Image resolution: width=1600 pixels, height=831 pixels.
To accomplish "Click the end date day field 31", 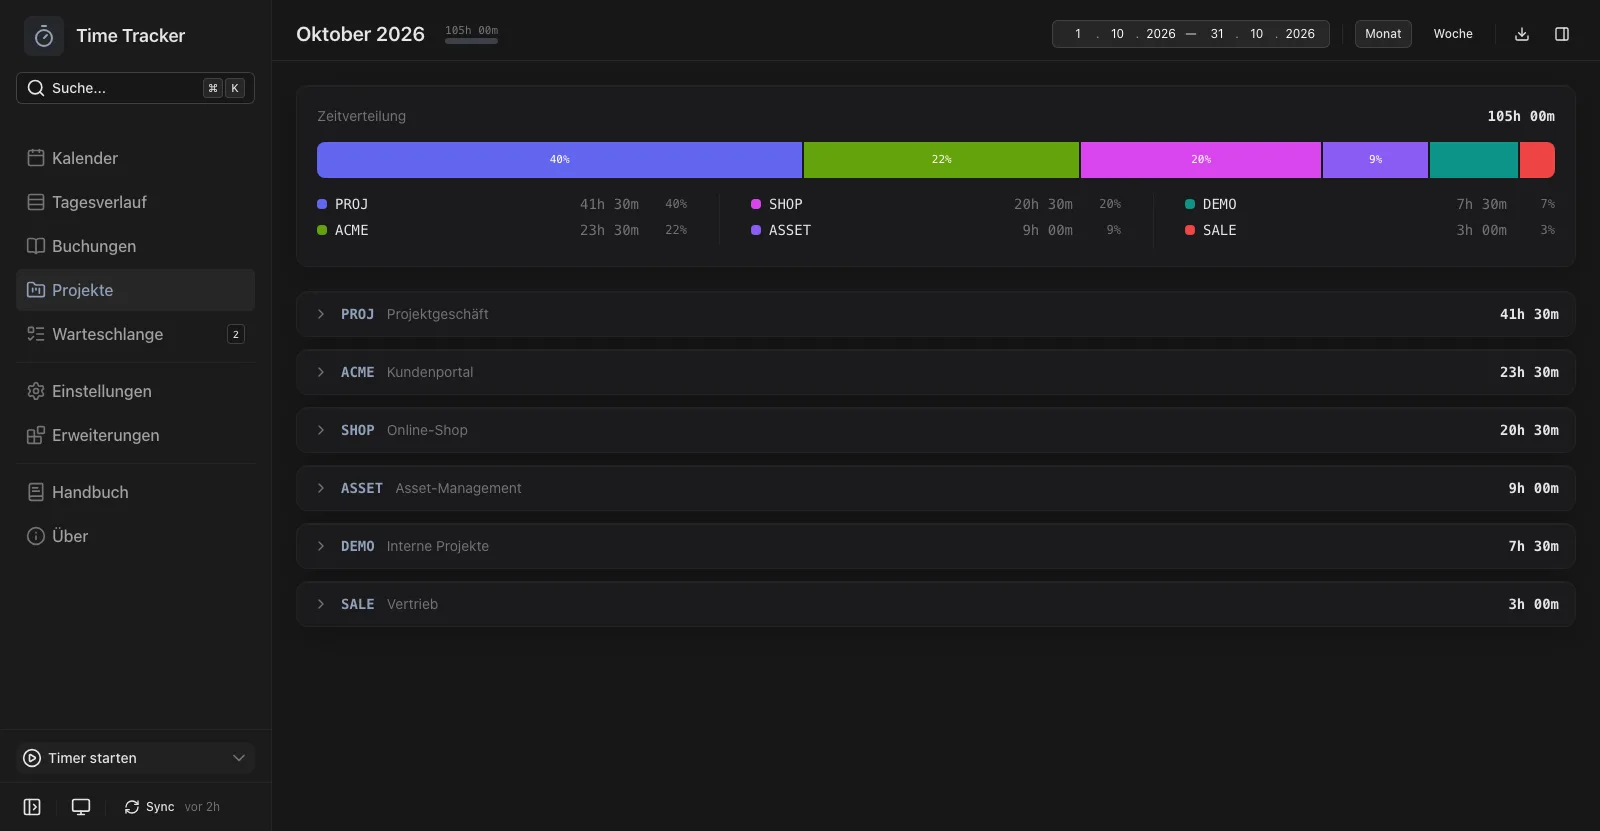I will click(x=1217, y=34).
